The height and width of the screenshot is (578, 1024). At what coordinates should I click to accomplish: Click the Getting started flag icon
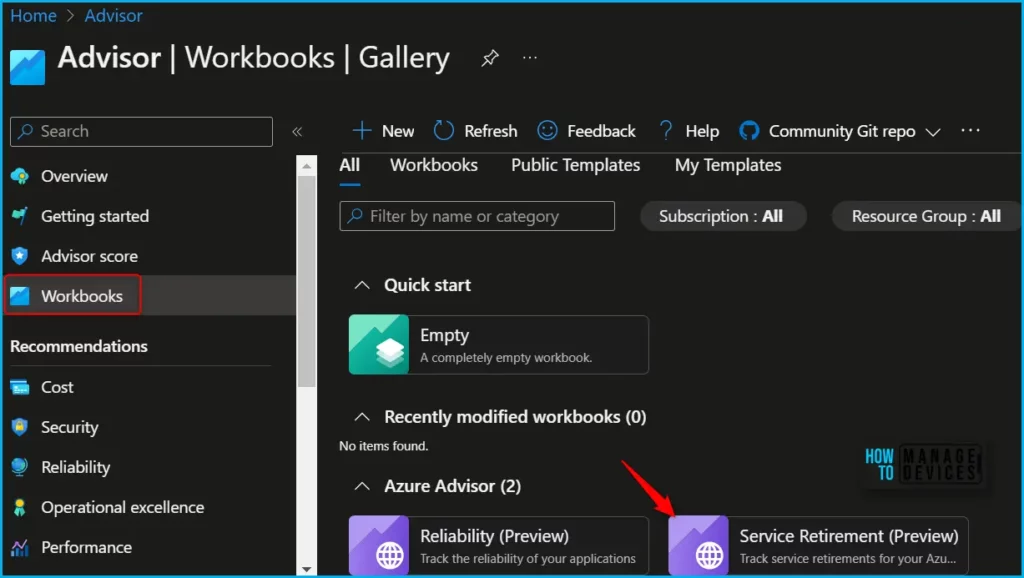(20, 216)
